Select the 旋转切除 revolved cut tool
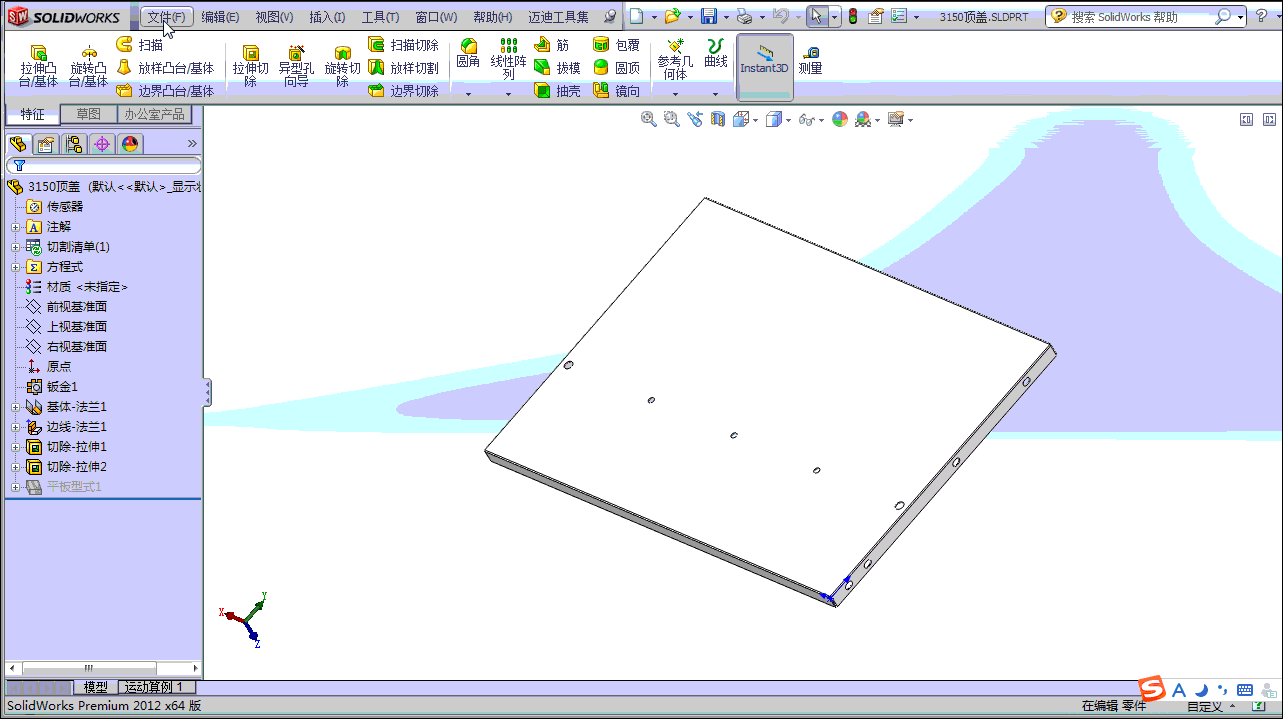 [342, 66]
